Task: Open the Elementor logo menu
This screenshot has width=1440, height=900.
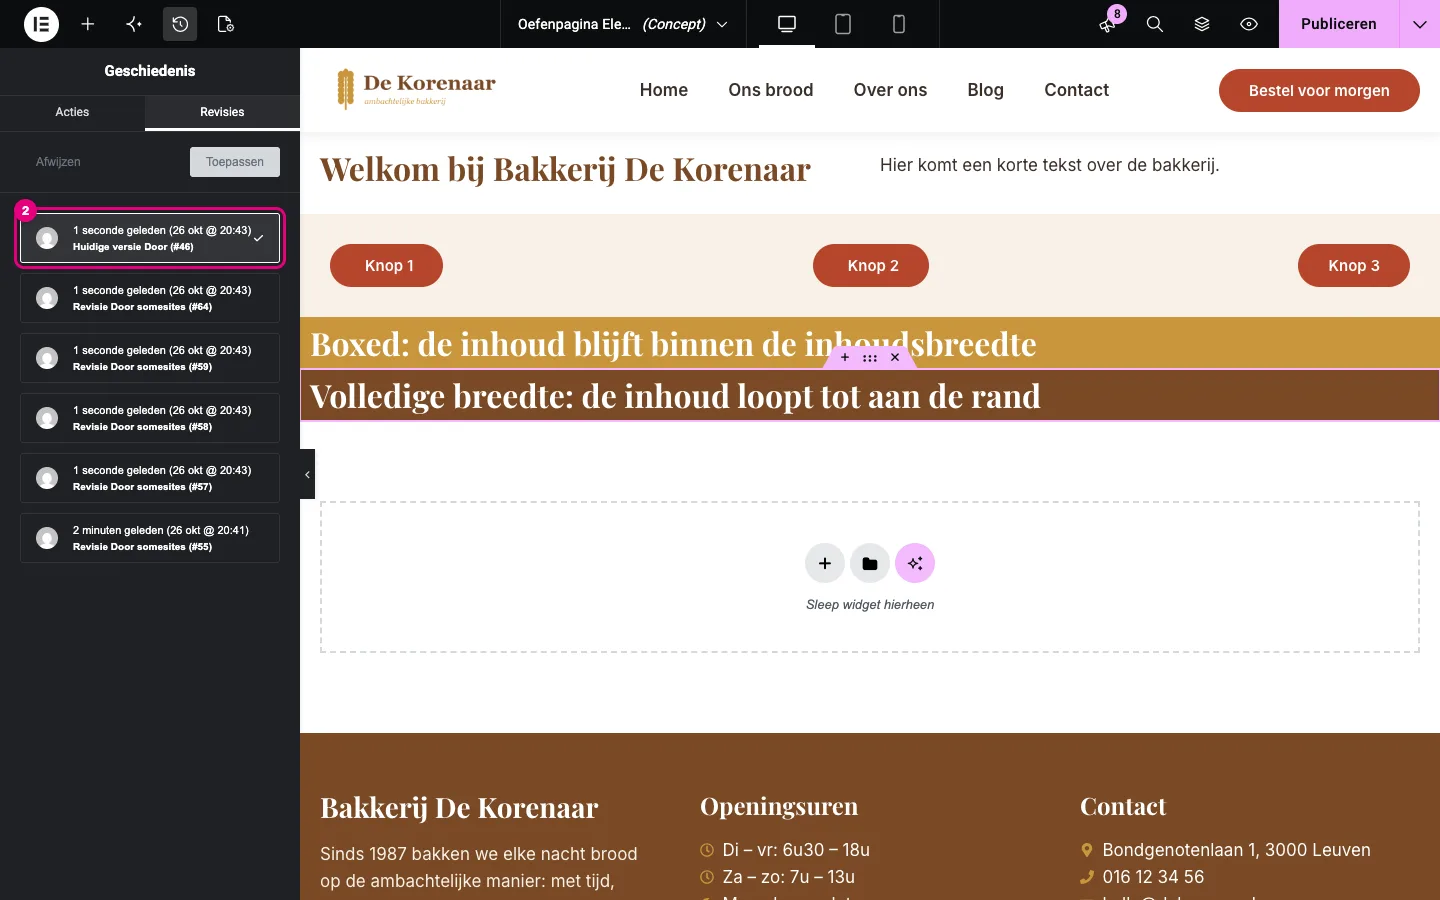Action: pos(41,24)
